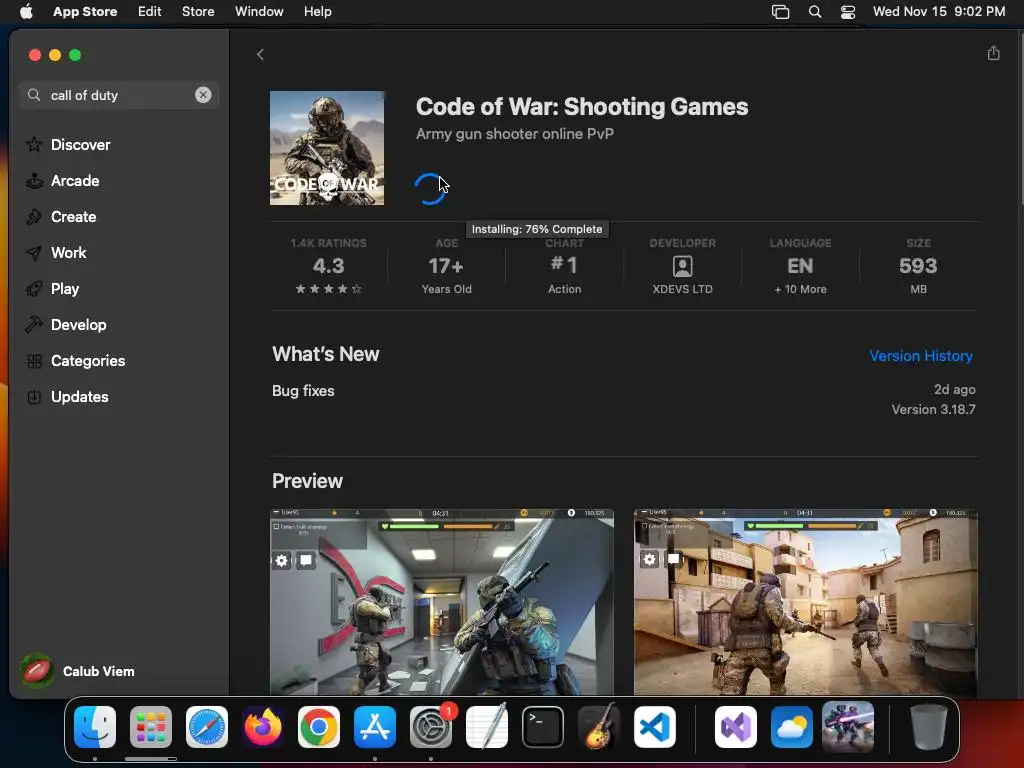Click the 4.3 star rating
This screenshot has height=768, width=1024.
pyautogui.click(x=328, y=266)
